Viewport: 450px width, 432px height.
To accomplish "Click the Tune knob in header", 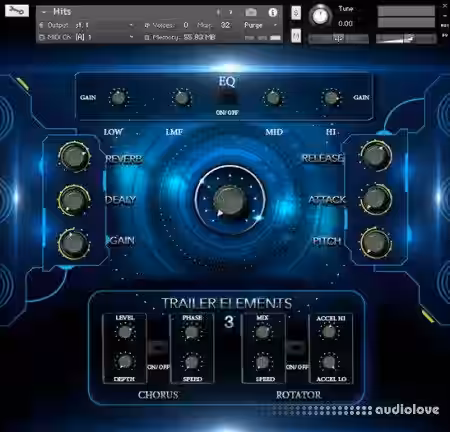I will pyautogui.click(x=320, y=16).
